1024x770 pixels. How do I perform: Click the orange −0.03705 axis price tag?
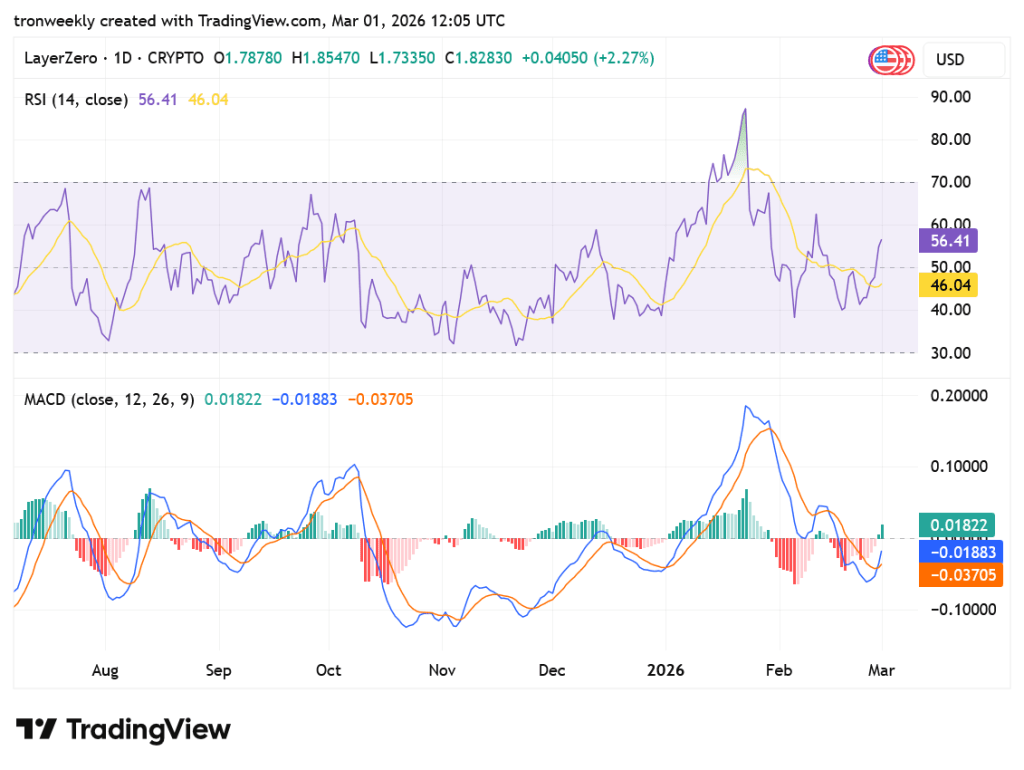(x=961, y=575)
